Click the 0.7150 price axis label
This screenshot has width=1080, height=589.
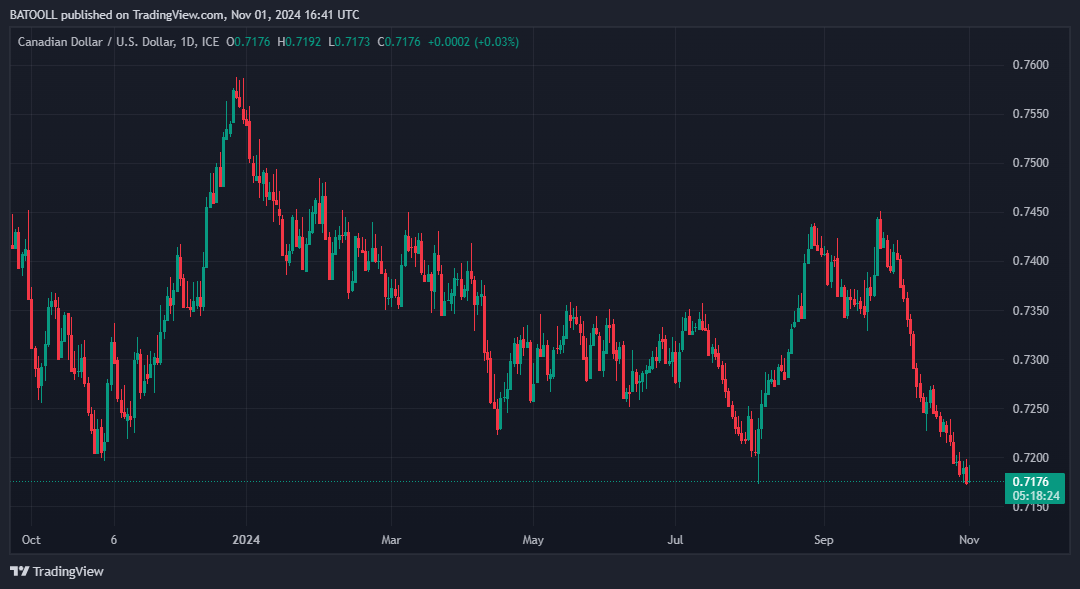[x=1030, y=507]
